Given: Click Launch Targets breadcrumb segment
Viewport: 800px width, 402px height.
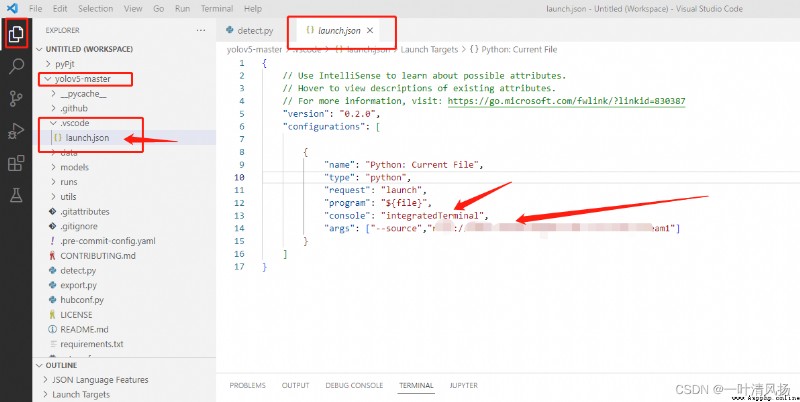Looking at the screenshot, I should pyautogui.click(x=429, y=49).
